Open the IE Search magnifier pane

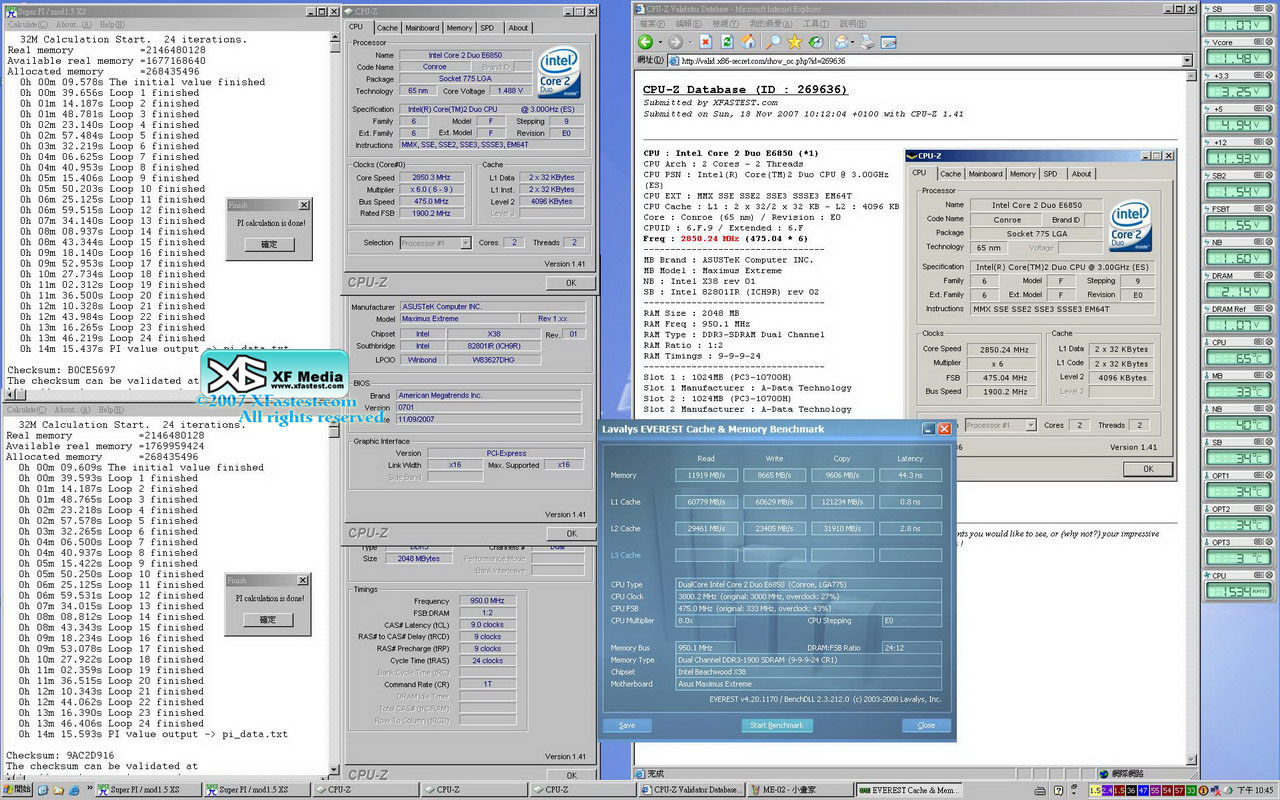click(x=773, y=42)
